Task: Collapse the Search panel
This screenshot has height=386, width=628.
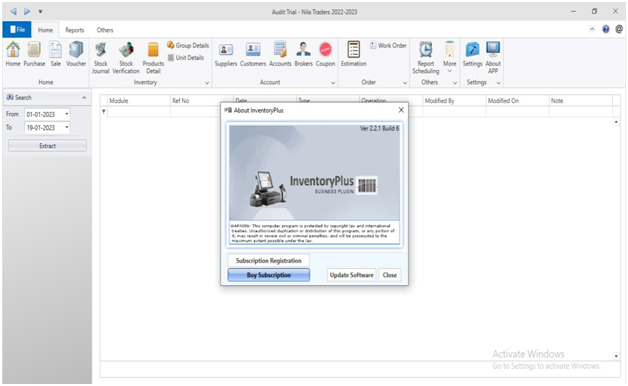Action: tap(84, 98)
